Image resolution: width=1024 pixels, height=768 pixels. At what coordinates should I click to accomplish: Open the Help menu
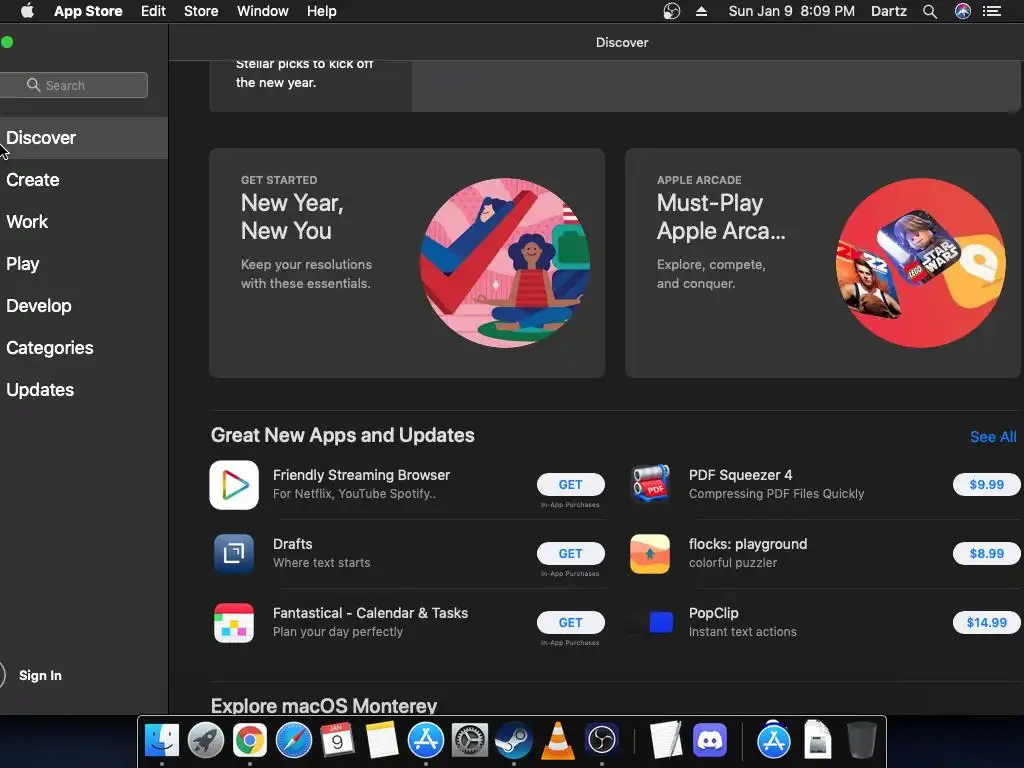click(321, 11)
